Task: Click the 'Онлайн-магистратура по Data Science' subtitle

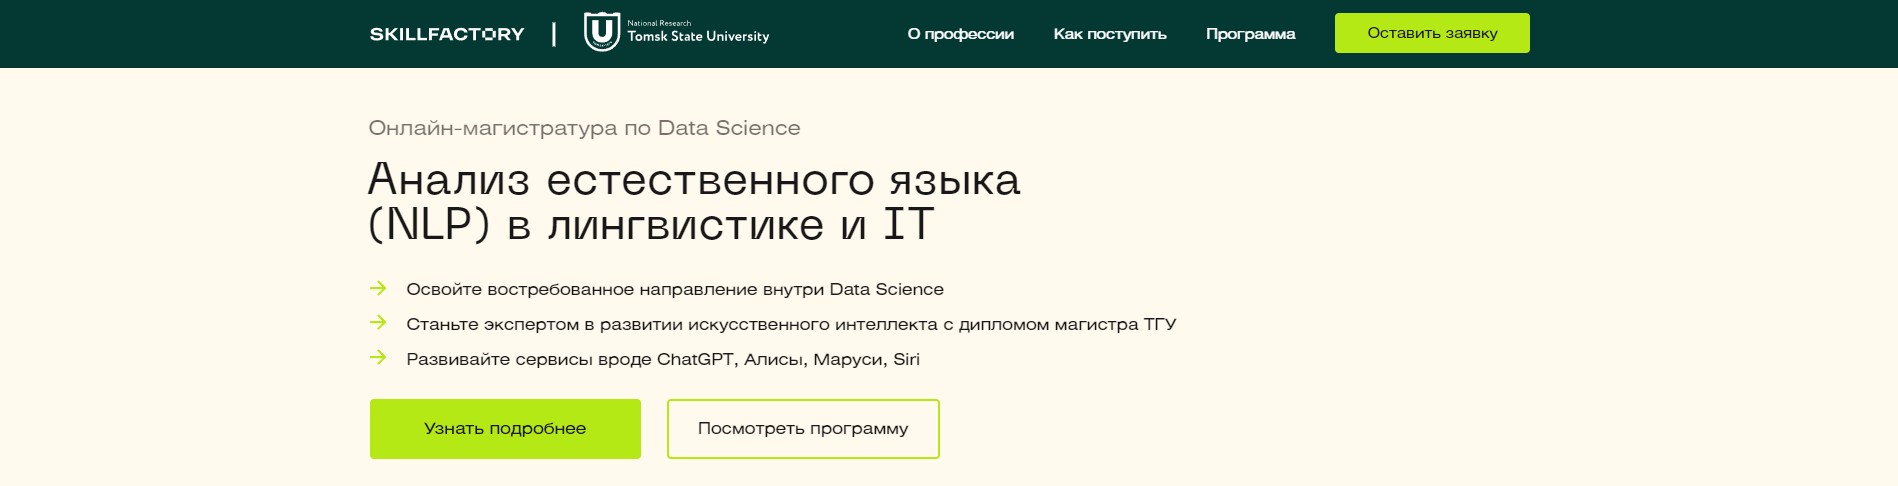Action: [x=584, y=128]
